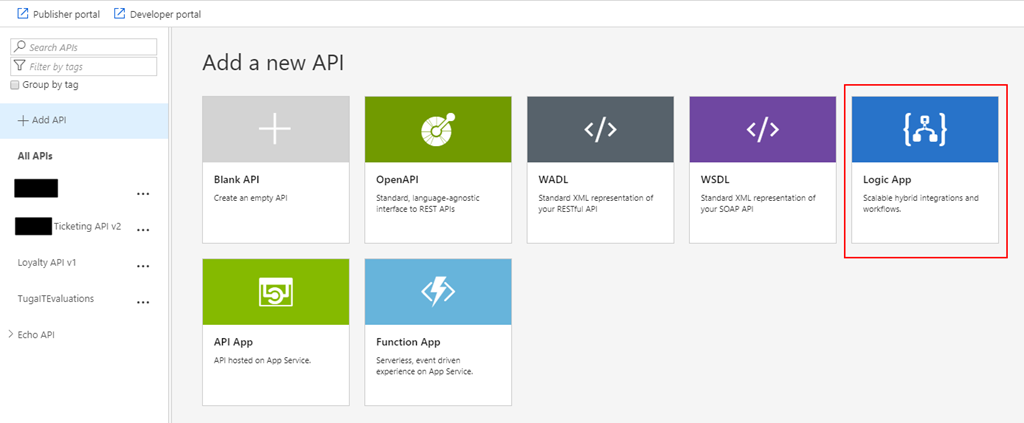Select Loyalty API v1 from list
The image size is (1024, 423).
(47, 263)
